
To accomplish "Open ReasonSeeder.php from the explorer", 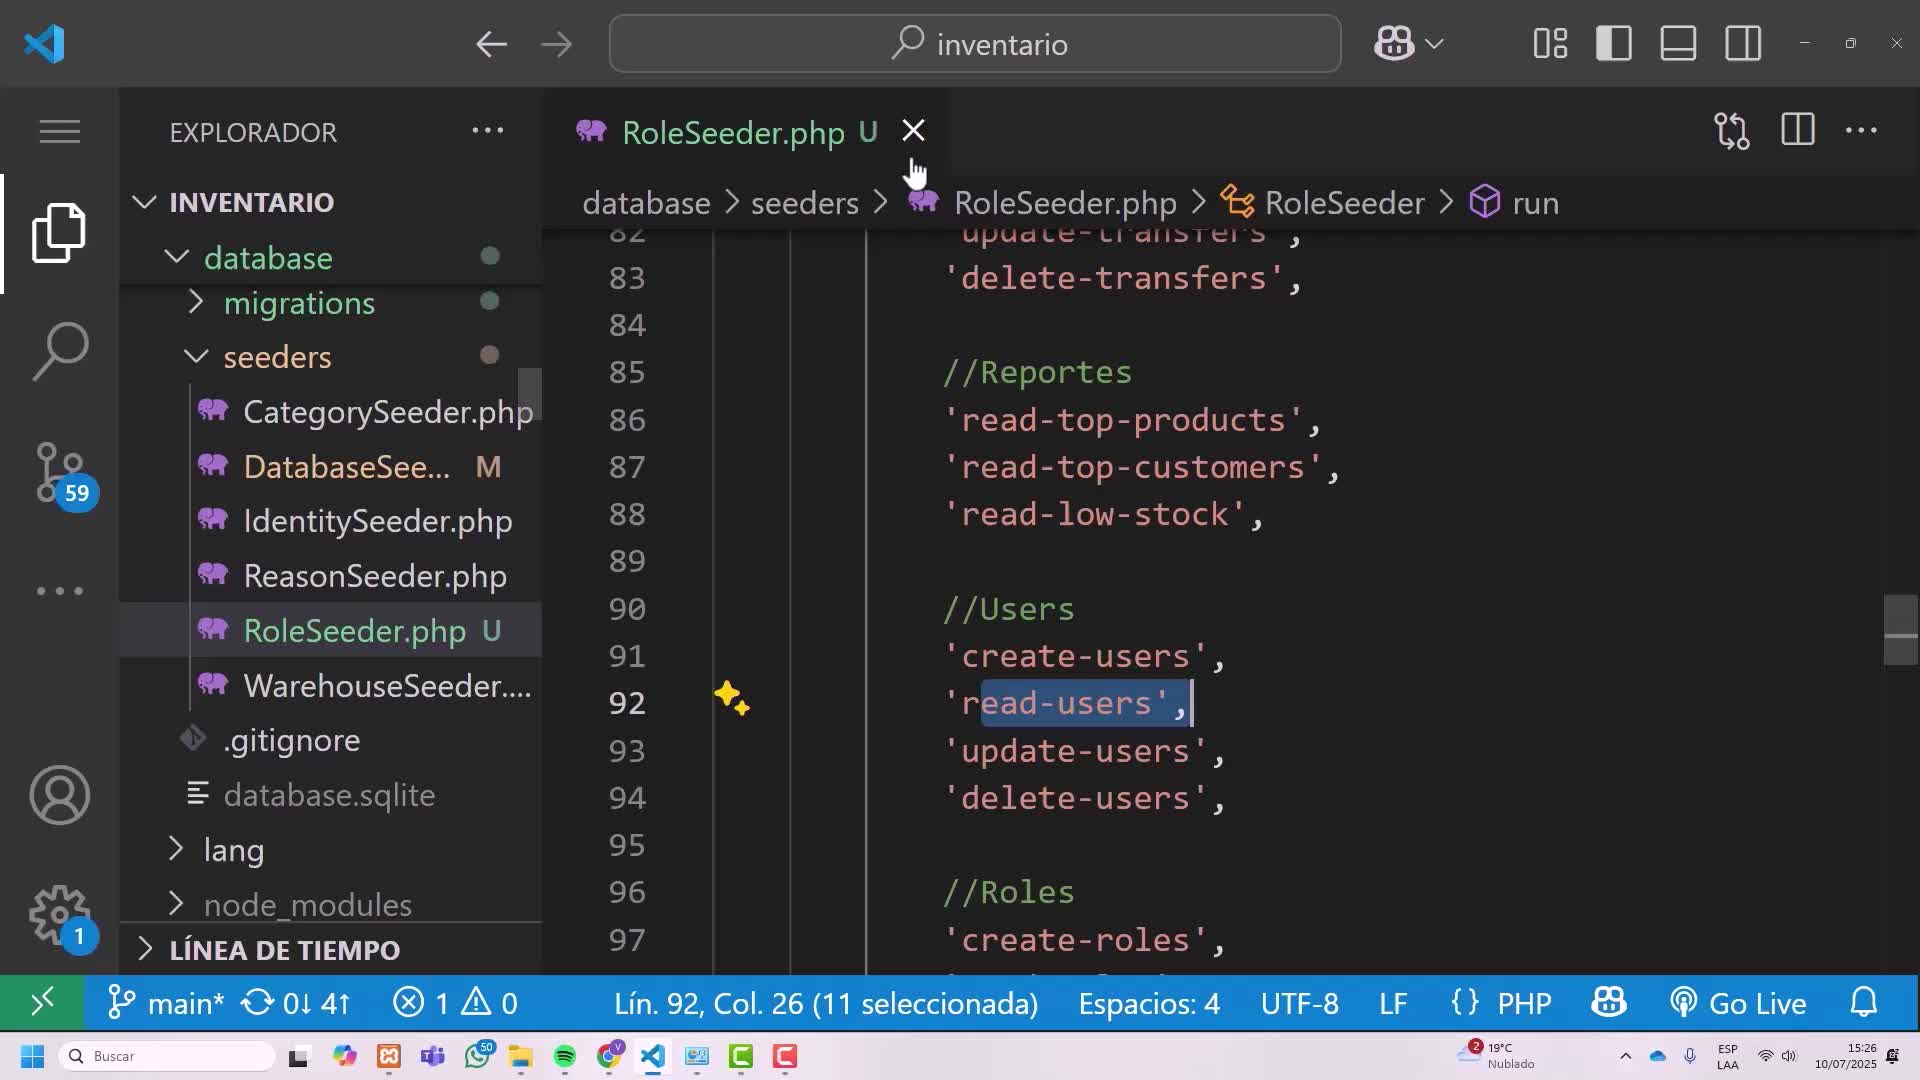I will [x=374, y=576].
